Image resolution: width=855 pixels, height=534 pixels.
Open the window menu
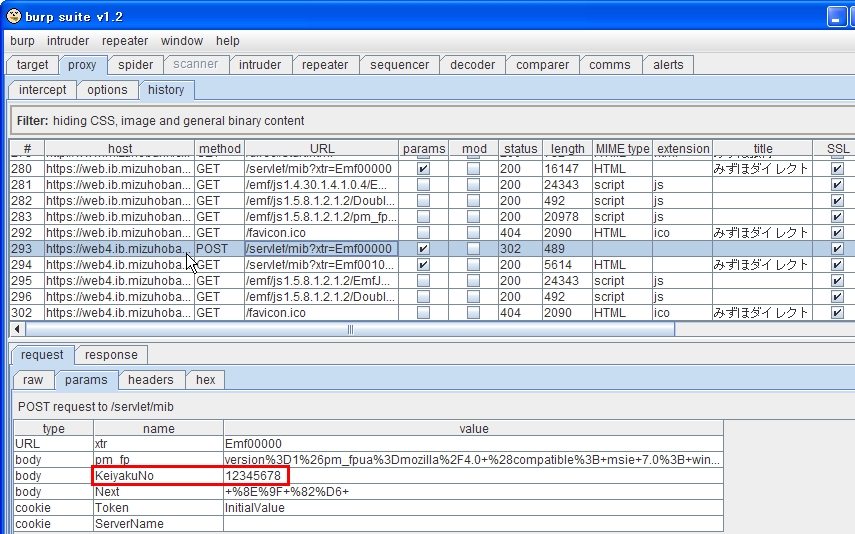(x=182, y=41)
